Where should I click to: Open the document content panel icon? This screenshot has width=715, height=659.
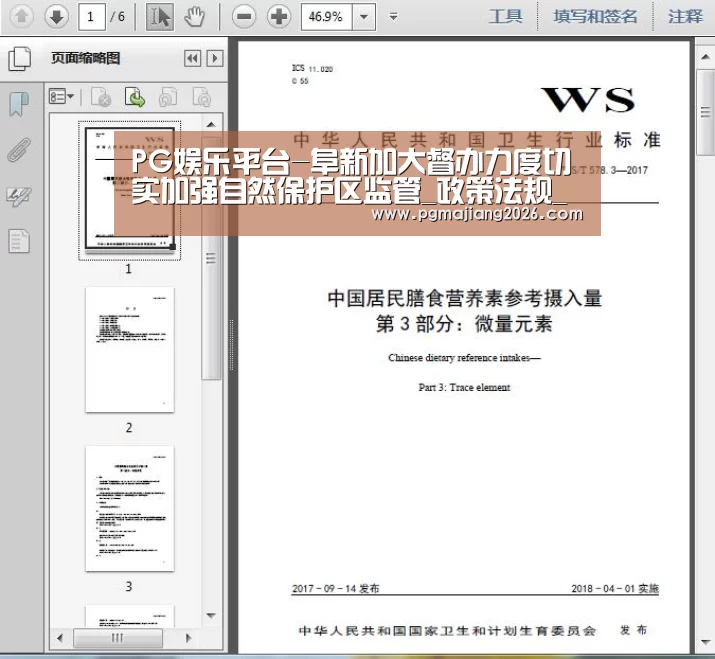[x=19, y=240]
